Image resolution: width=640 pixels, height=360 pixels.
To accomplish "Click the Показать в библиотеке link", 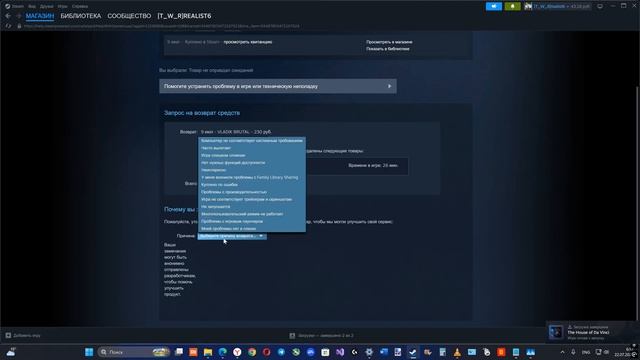I will click(387, 49).
